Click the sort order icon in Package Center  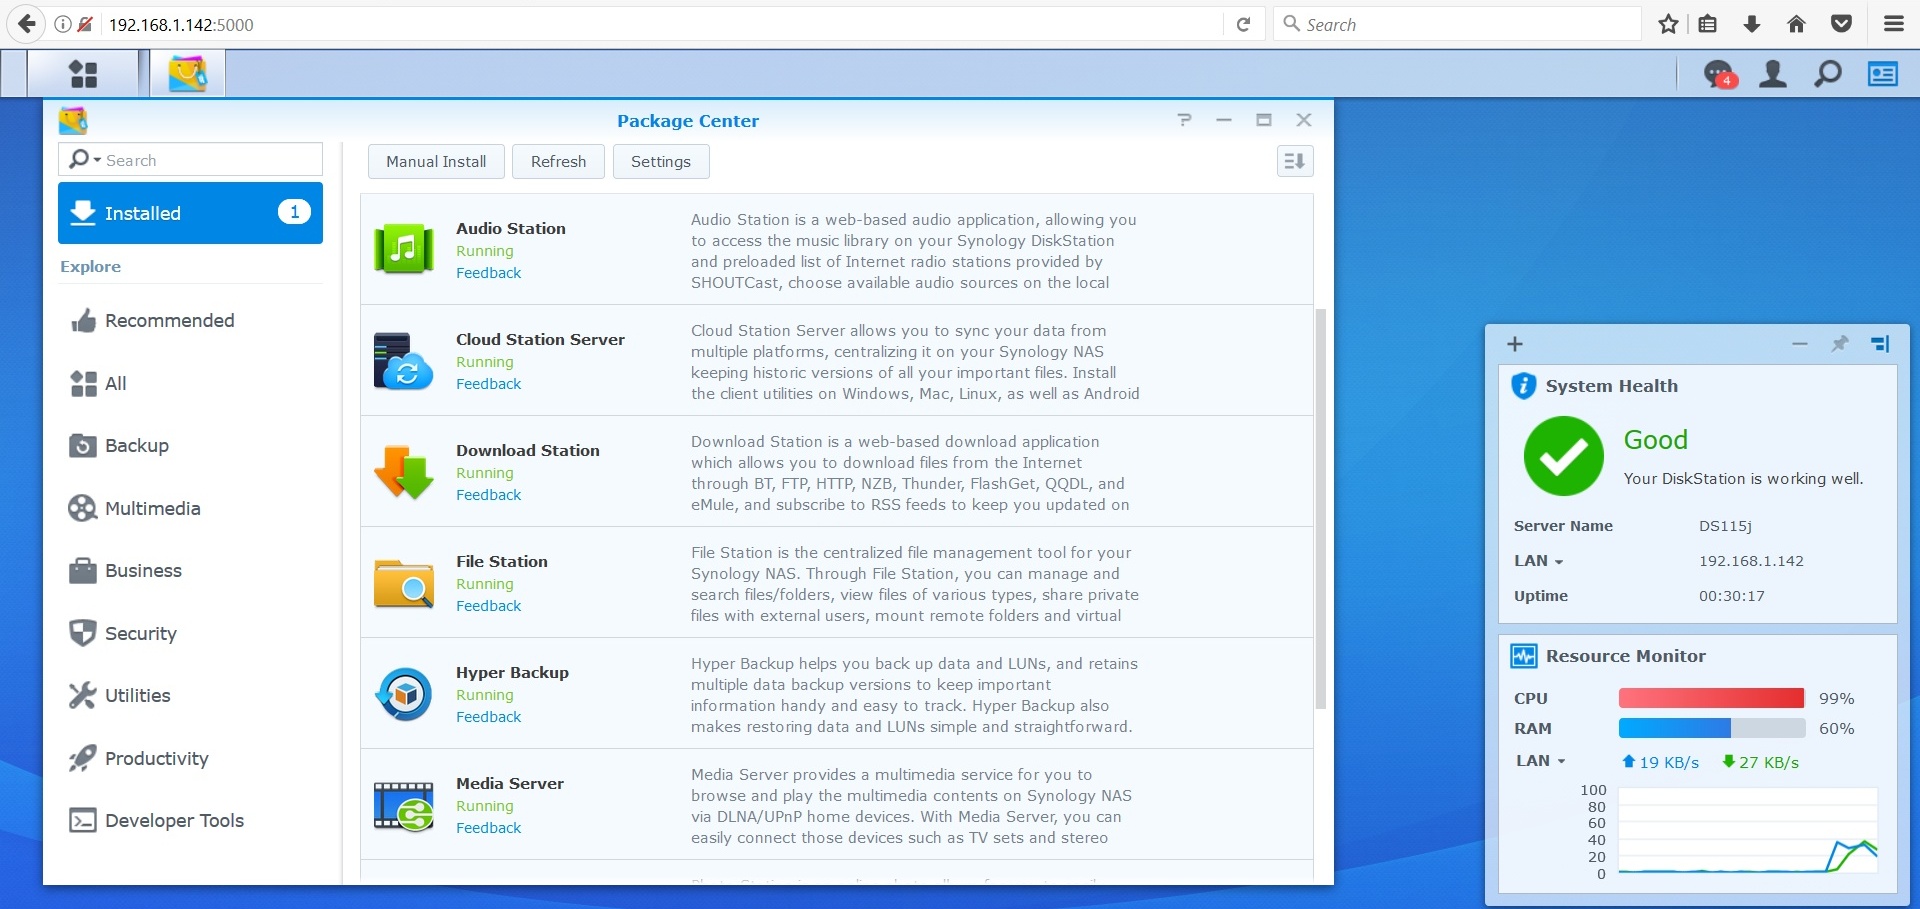click(1295, 161)
